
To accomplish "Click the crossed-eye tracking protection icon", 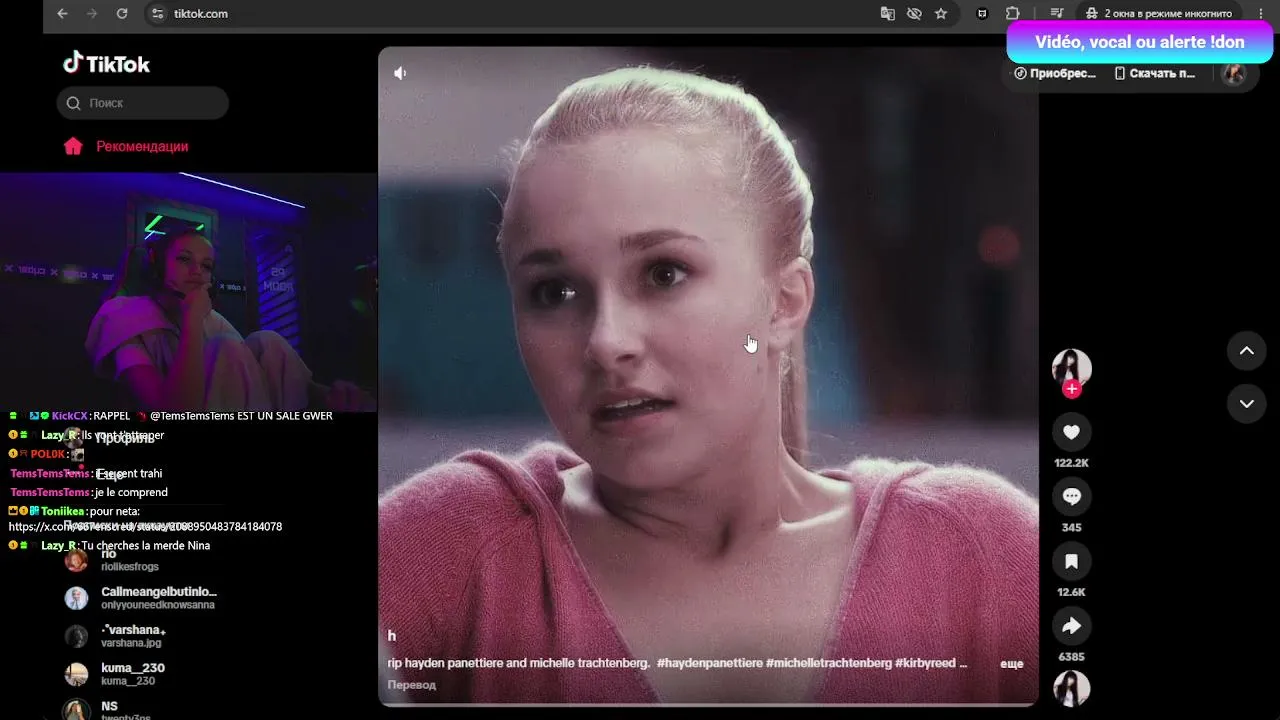I will [x=914, y=14].
